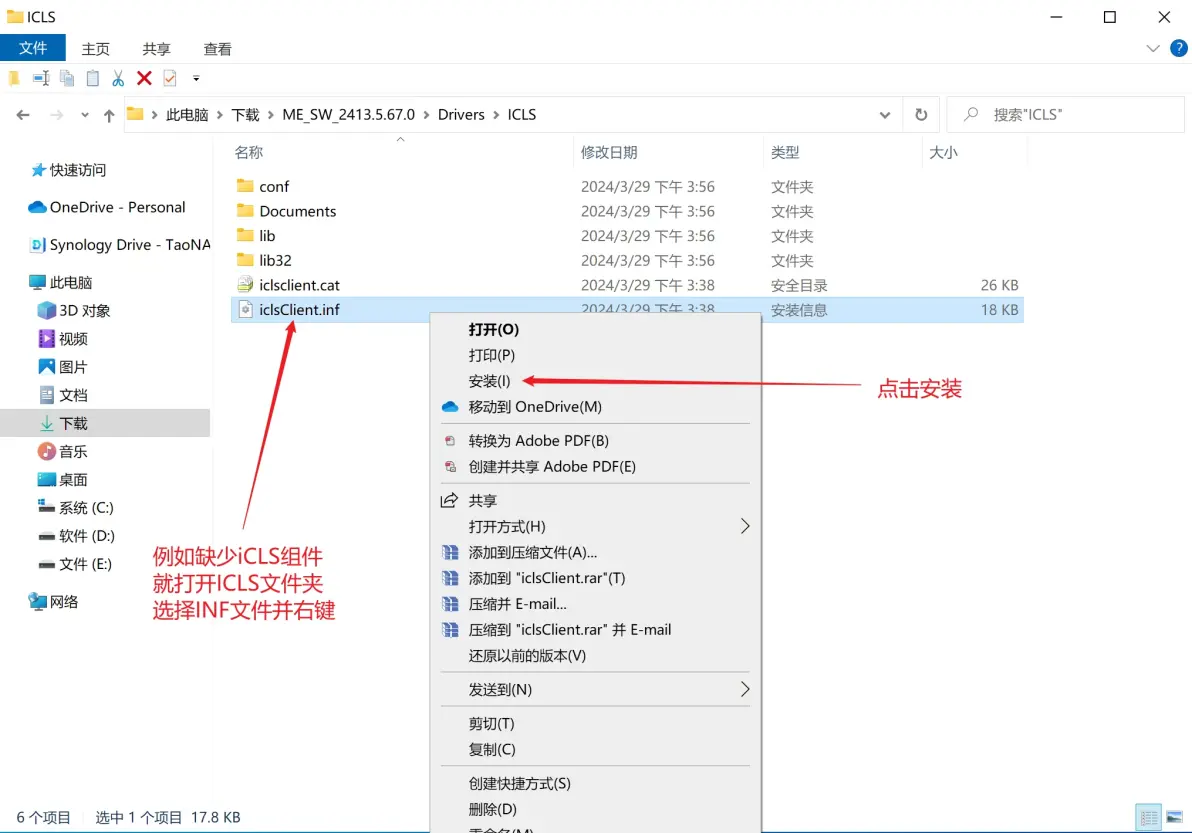Image resolution: width=1192 pixels, height=833 pixels.
Task: Click the Rename icon in quick access toolbar
Action: [41, 78]
